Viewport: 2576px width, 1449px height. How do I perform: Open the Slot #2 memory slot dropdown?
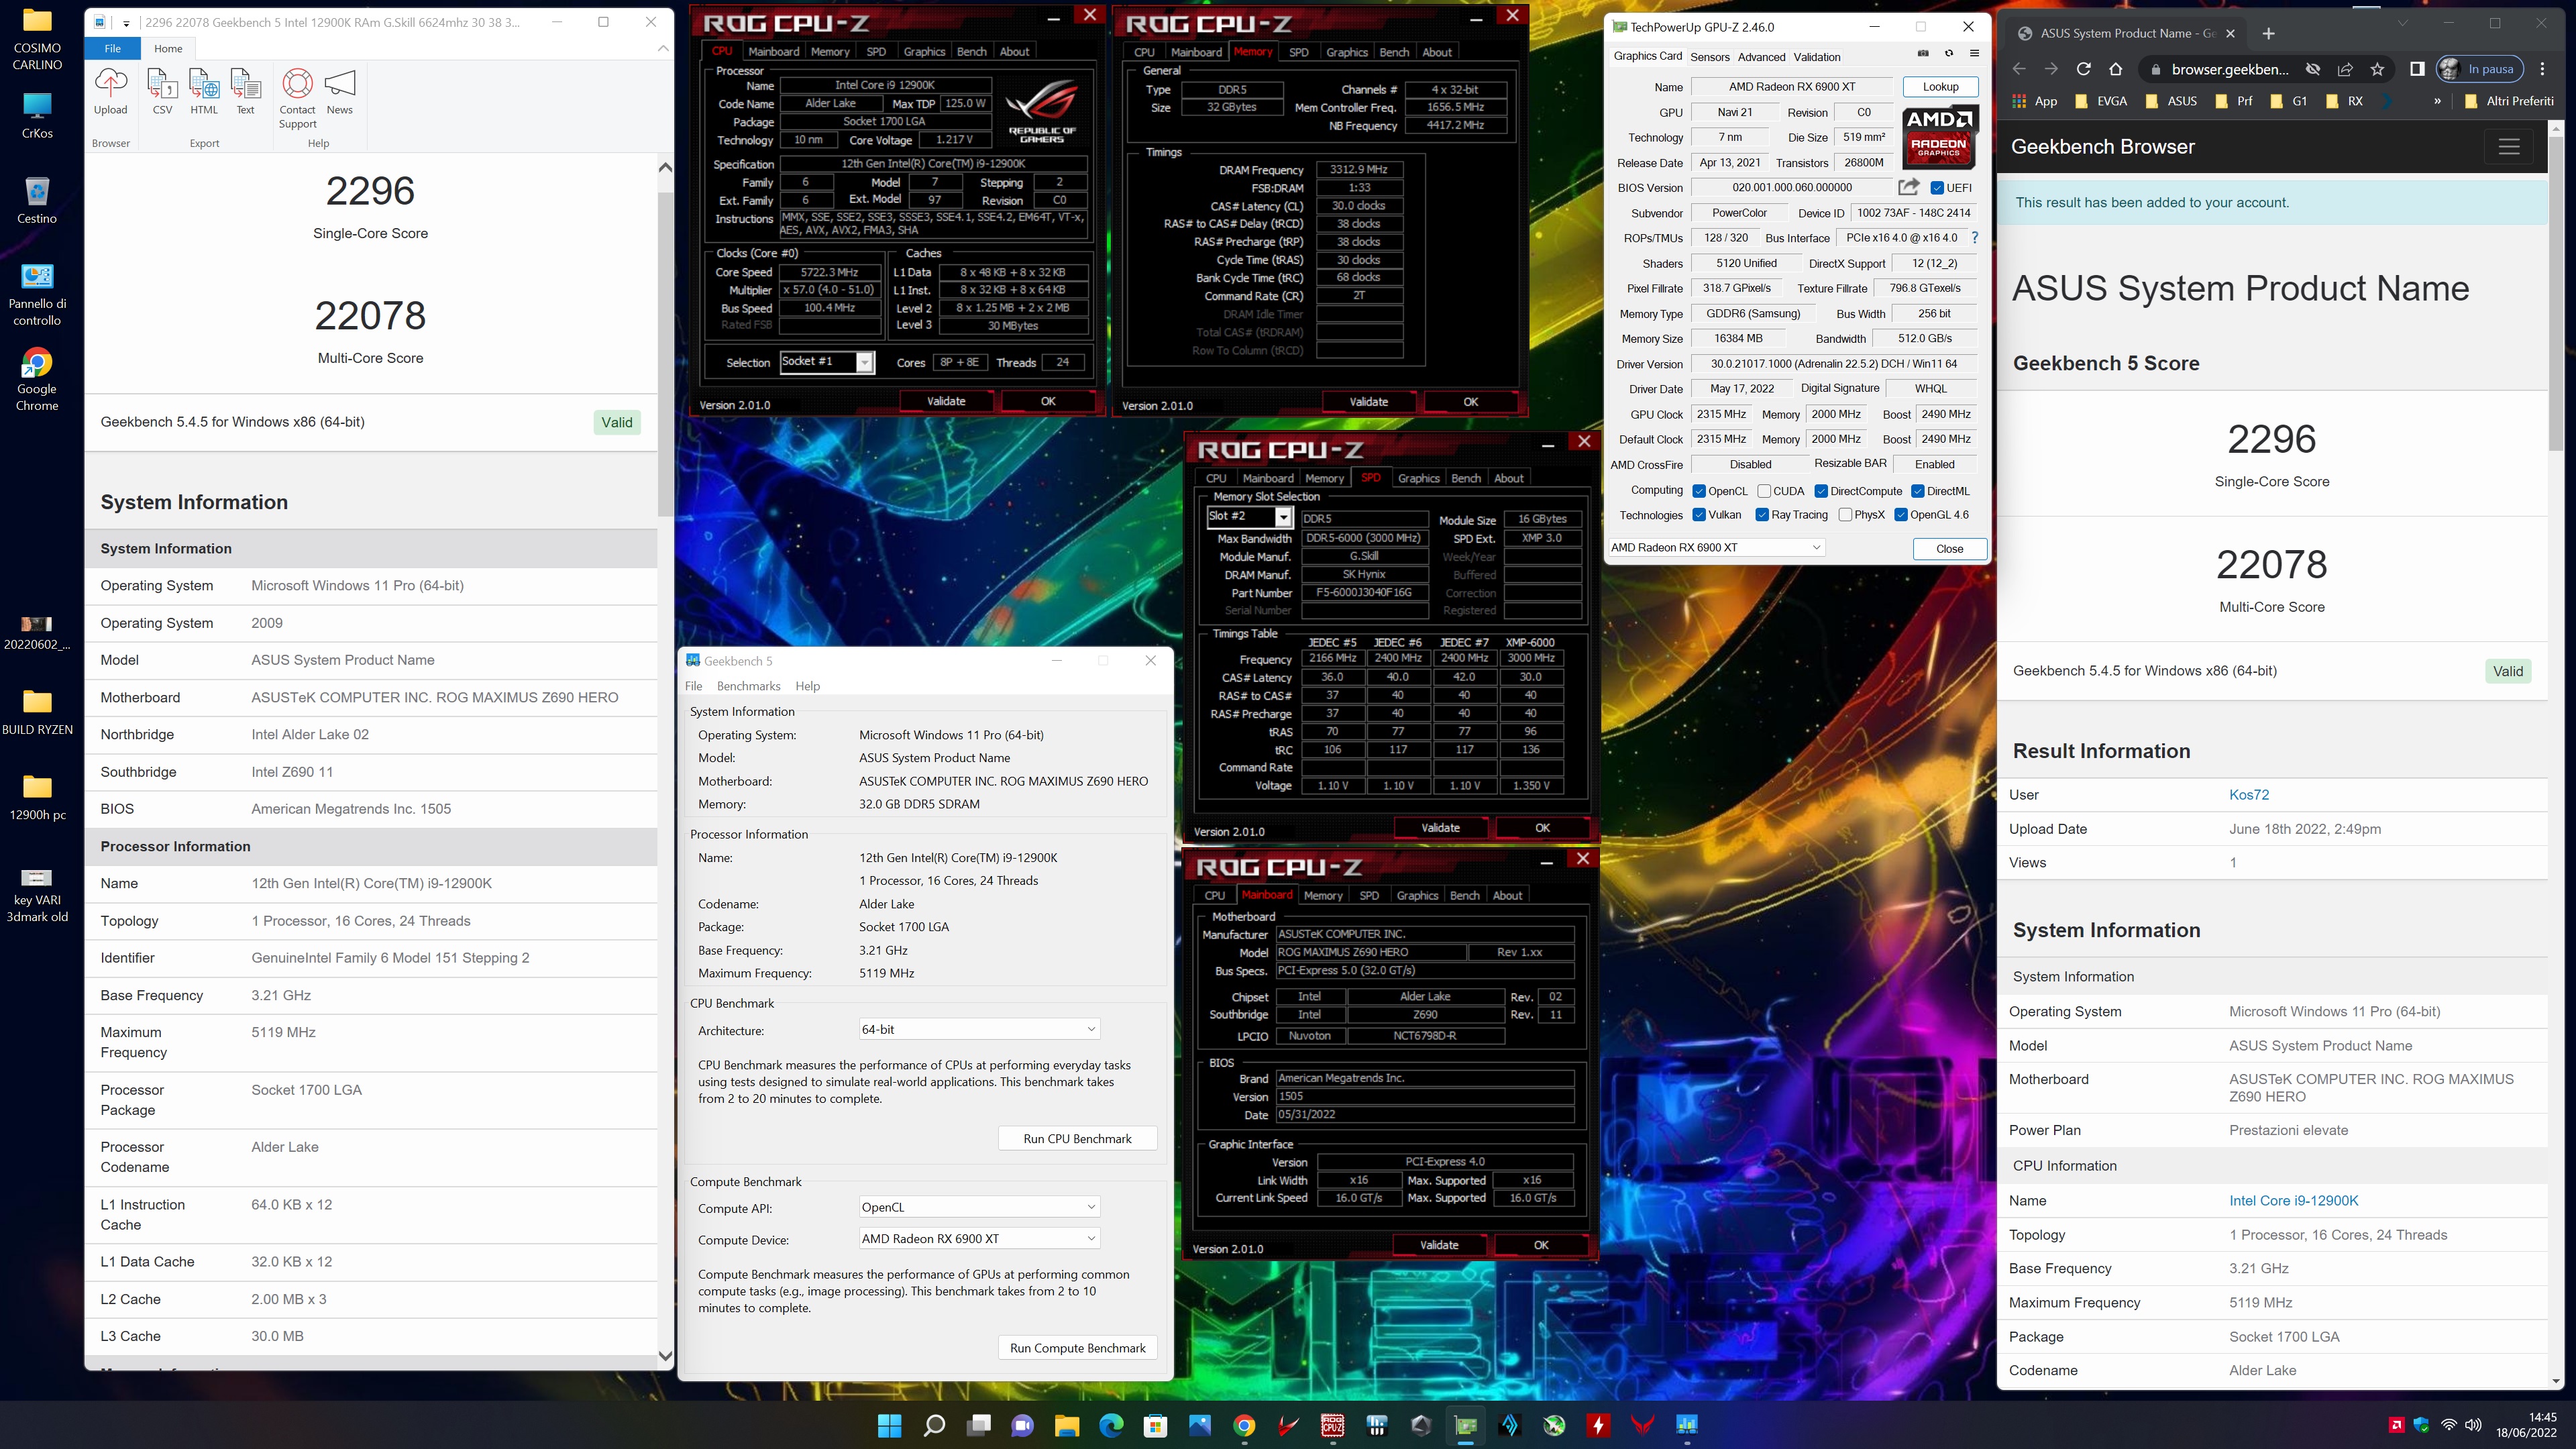1249,516
